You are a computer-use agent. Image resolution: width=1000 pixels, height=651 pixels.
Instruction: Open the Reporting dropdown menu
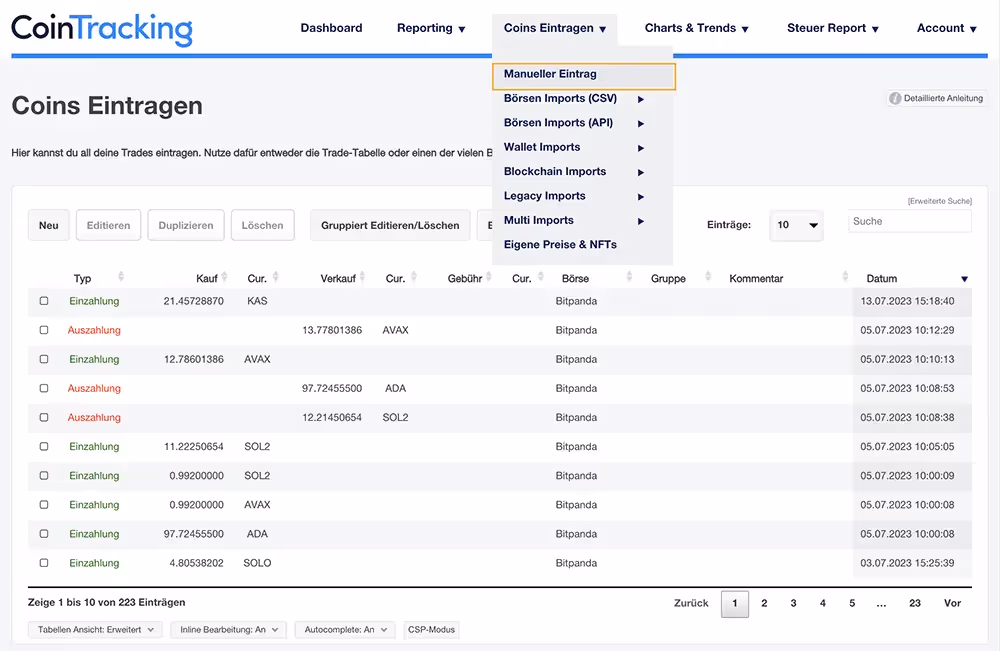431,28
